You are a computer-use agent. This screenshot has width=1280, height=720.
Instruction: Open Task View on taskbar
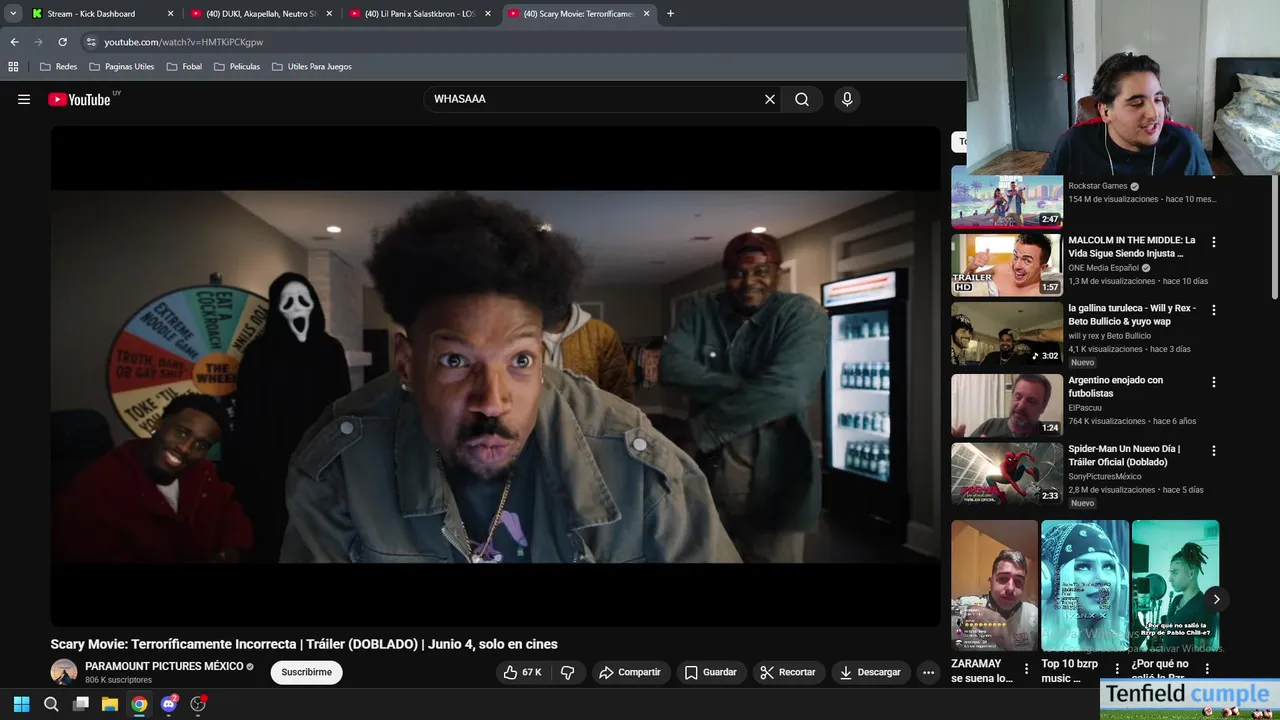click(x=81, y=704)
